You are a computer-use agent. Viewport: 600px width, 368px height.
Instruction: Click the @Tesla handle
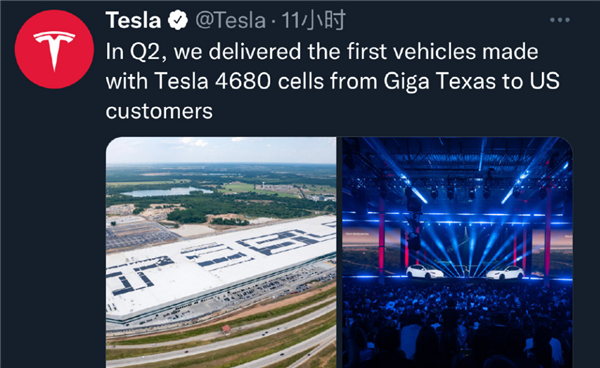[230, 20]
